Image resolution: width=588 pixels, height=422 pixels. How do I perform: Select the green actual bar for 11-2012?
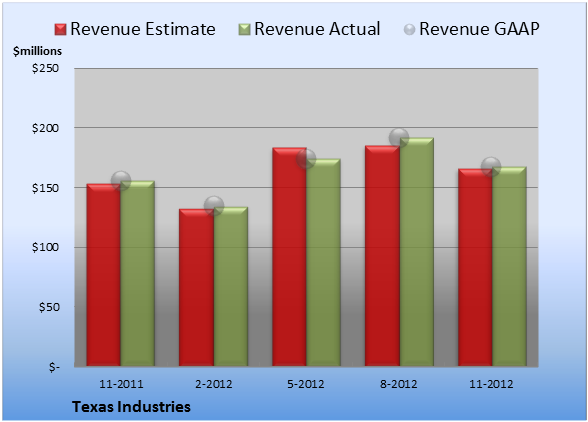pos(509,266)
